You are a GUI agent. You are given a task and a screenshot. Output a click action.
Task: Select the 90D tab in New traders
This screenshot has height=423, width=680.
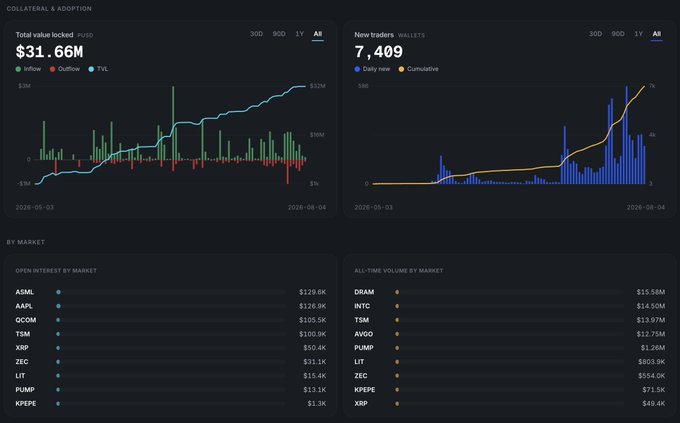coord(618,34)
